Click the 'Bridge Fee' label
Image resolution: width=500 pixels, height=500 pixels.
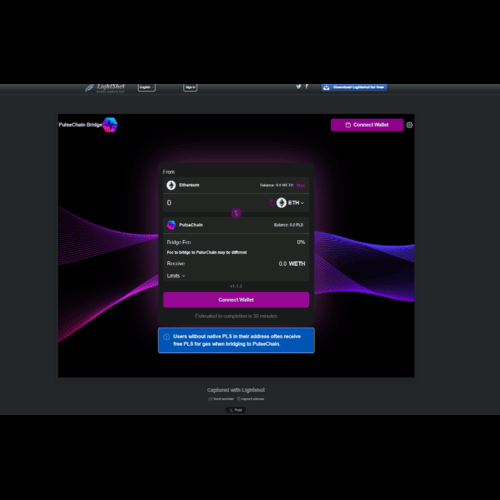pos(179,242)
